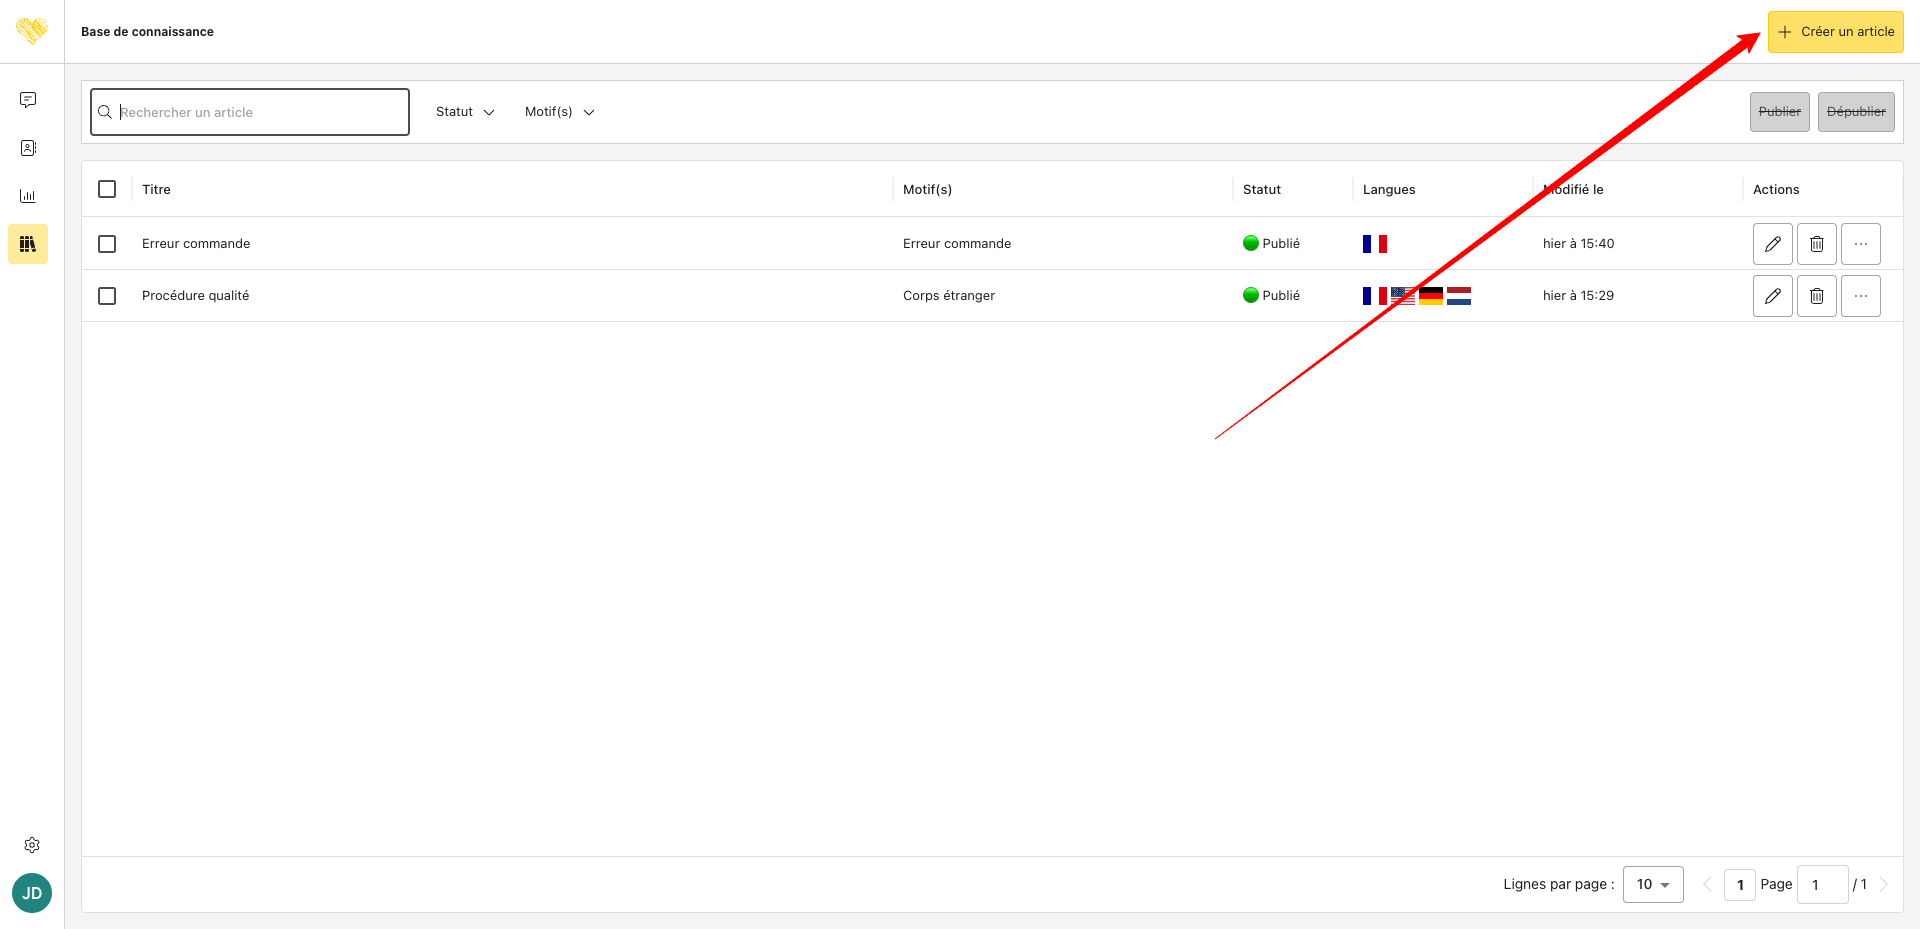Image resolution: width=1920 pixels, height=929 pixels.
Task: Click the Dépublier button
Action: 1856,112
